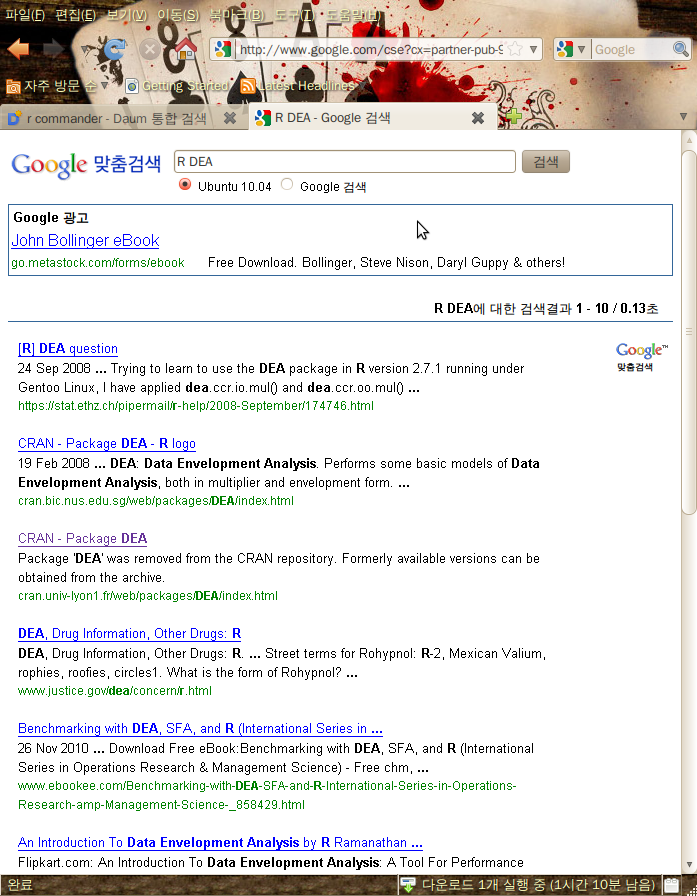Viewport: 697px width, 896px height.
Task: Open the home page icon
Action: [x=185, y=49]
